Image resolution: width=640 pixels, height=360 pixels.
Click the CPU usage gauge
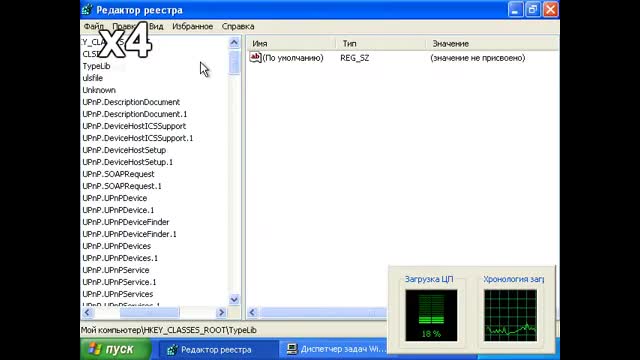click(431, 315)
